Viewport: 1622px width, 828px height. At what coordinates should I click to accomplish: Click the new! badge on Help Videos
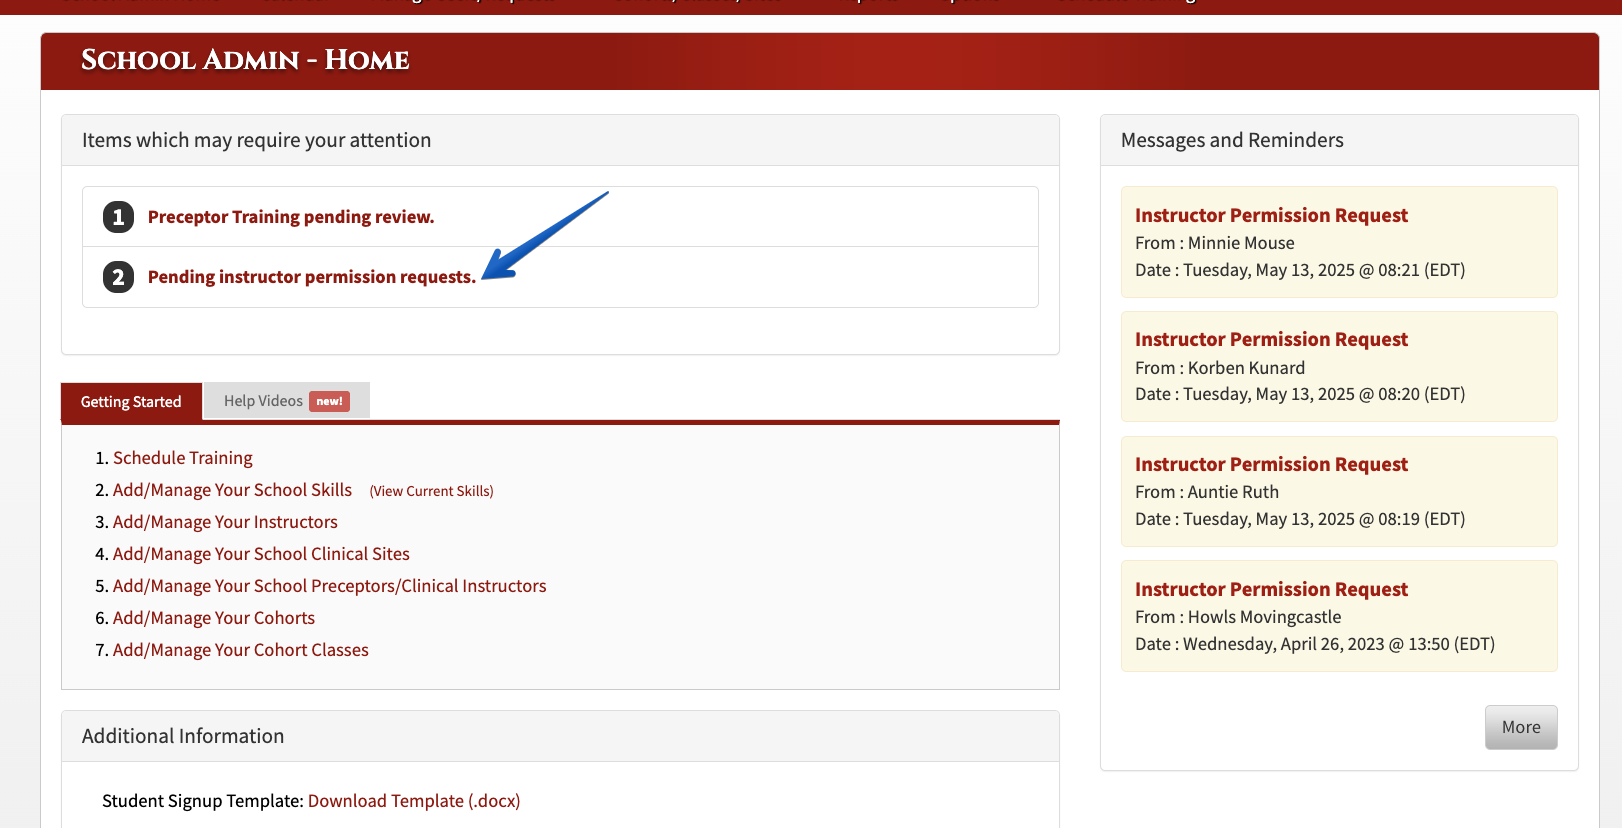(329, 401)
